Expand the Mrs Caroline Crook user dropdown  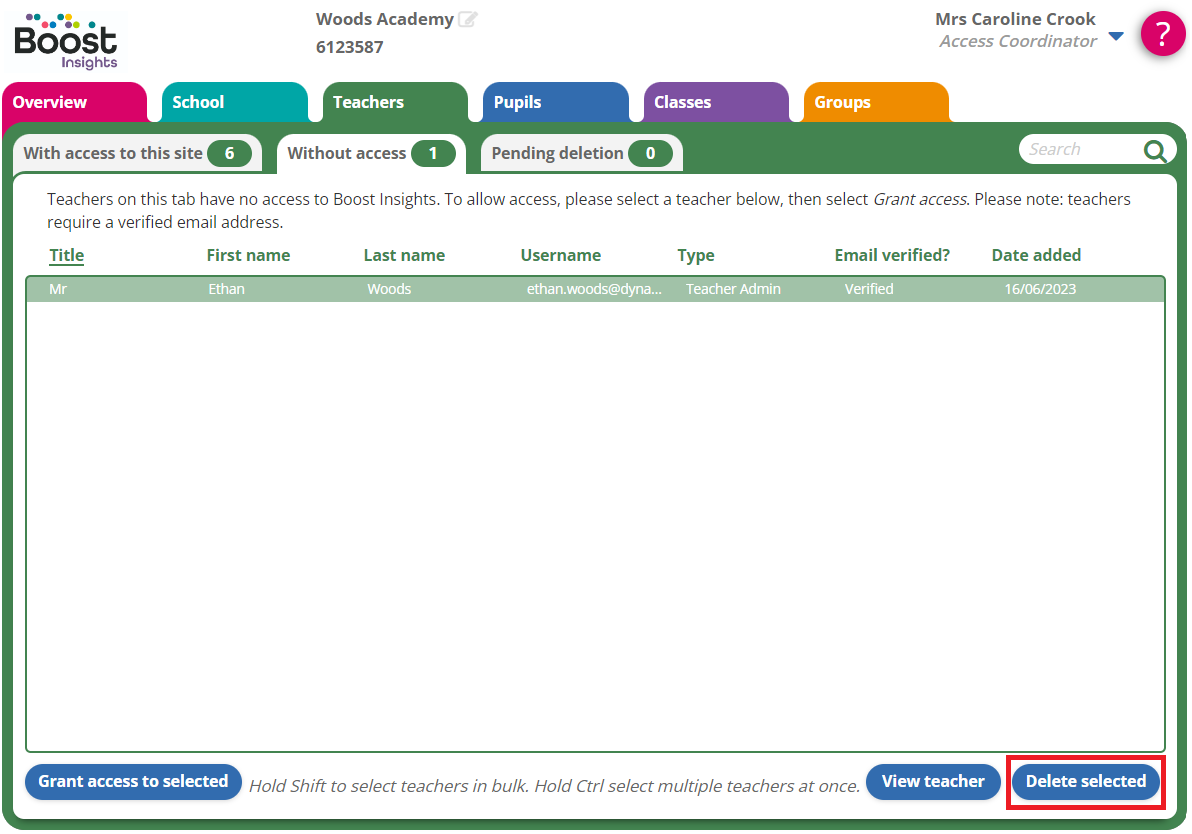coord(1116,37)
